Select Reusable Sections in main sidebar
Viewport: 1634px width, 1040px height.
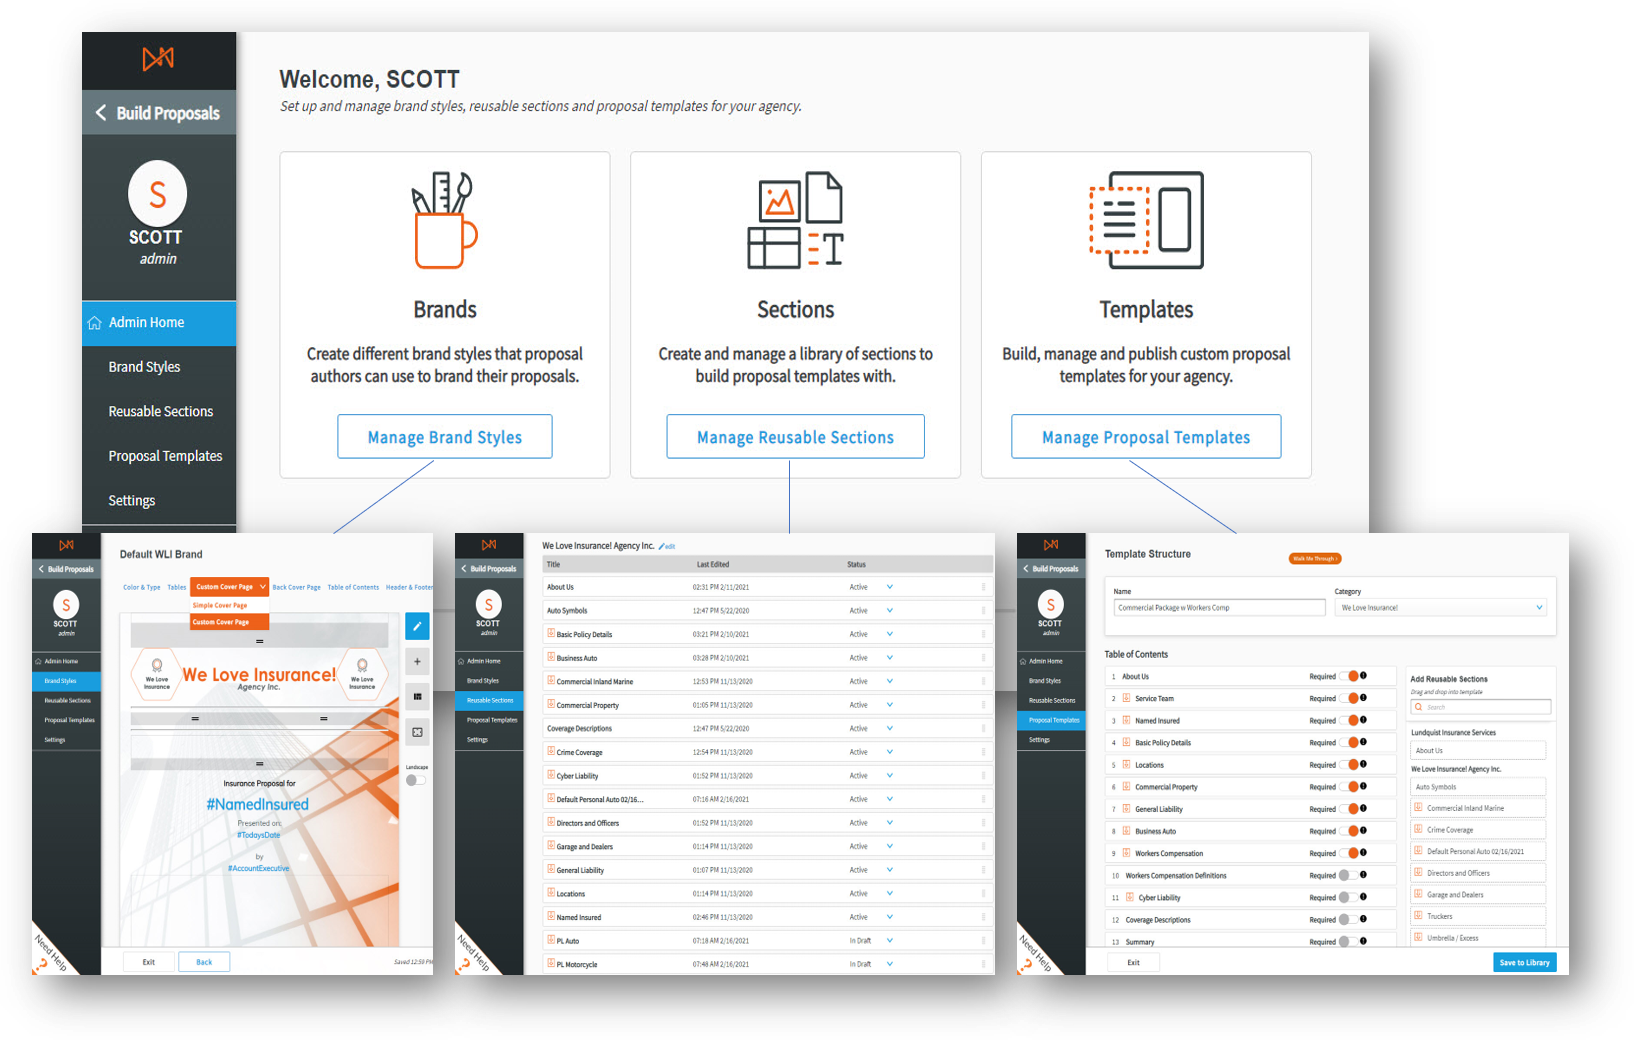160,411
